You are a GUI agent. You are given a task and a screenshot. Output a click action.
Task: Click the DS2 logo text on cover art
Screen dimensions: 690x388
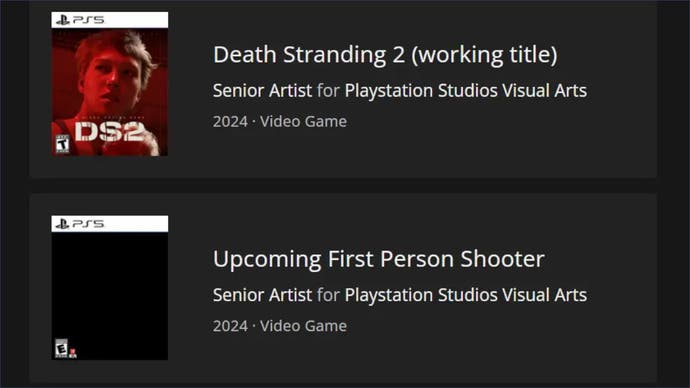109,132
